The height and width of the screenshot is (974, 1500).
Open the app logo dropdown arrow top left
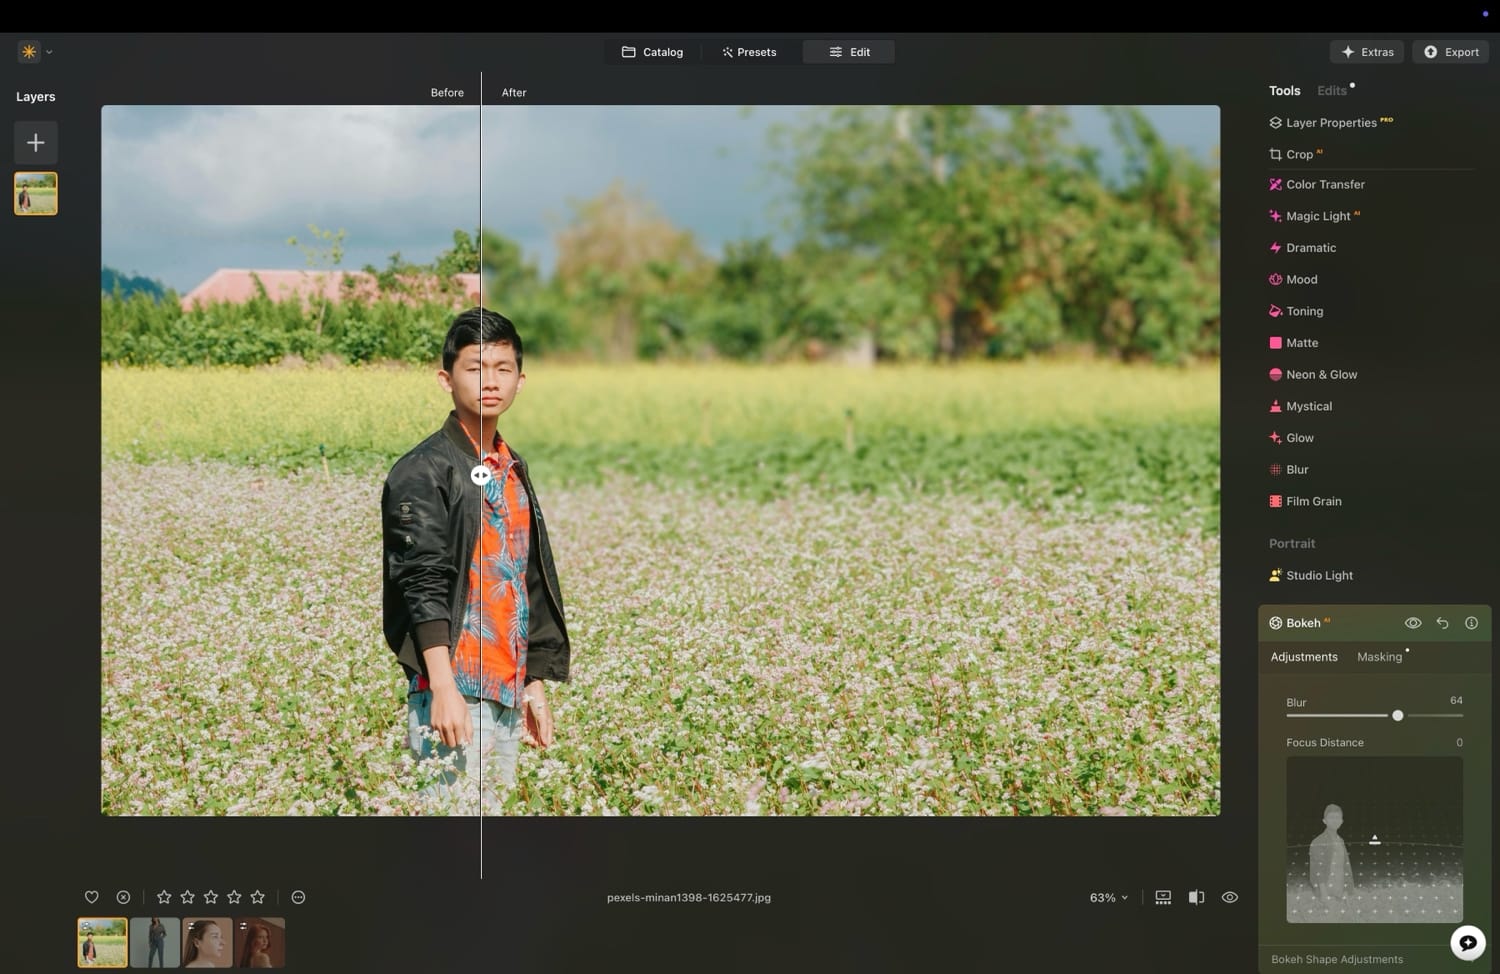point(48,52)
